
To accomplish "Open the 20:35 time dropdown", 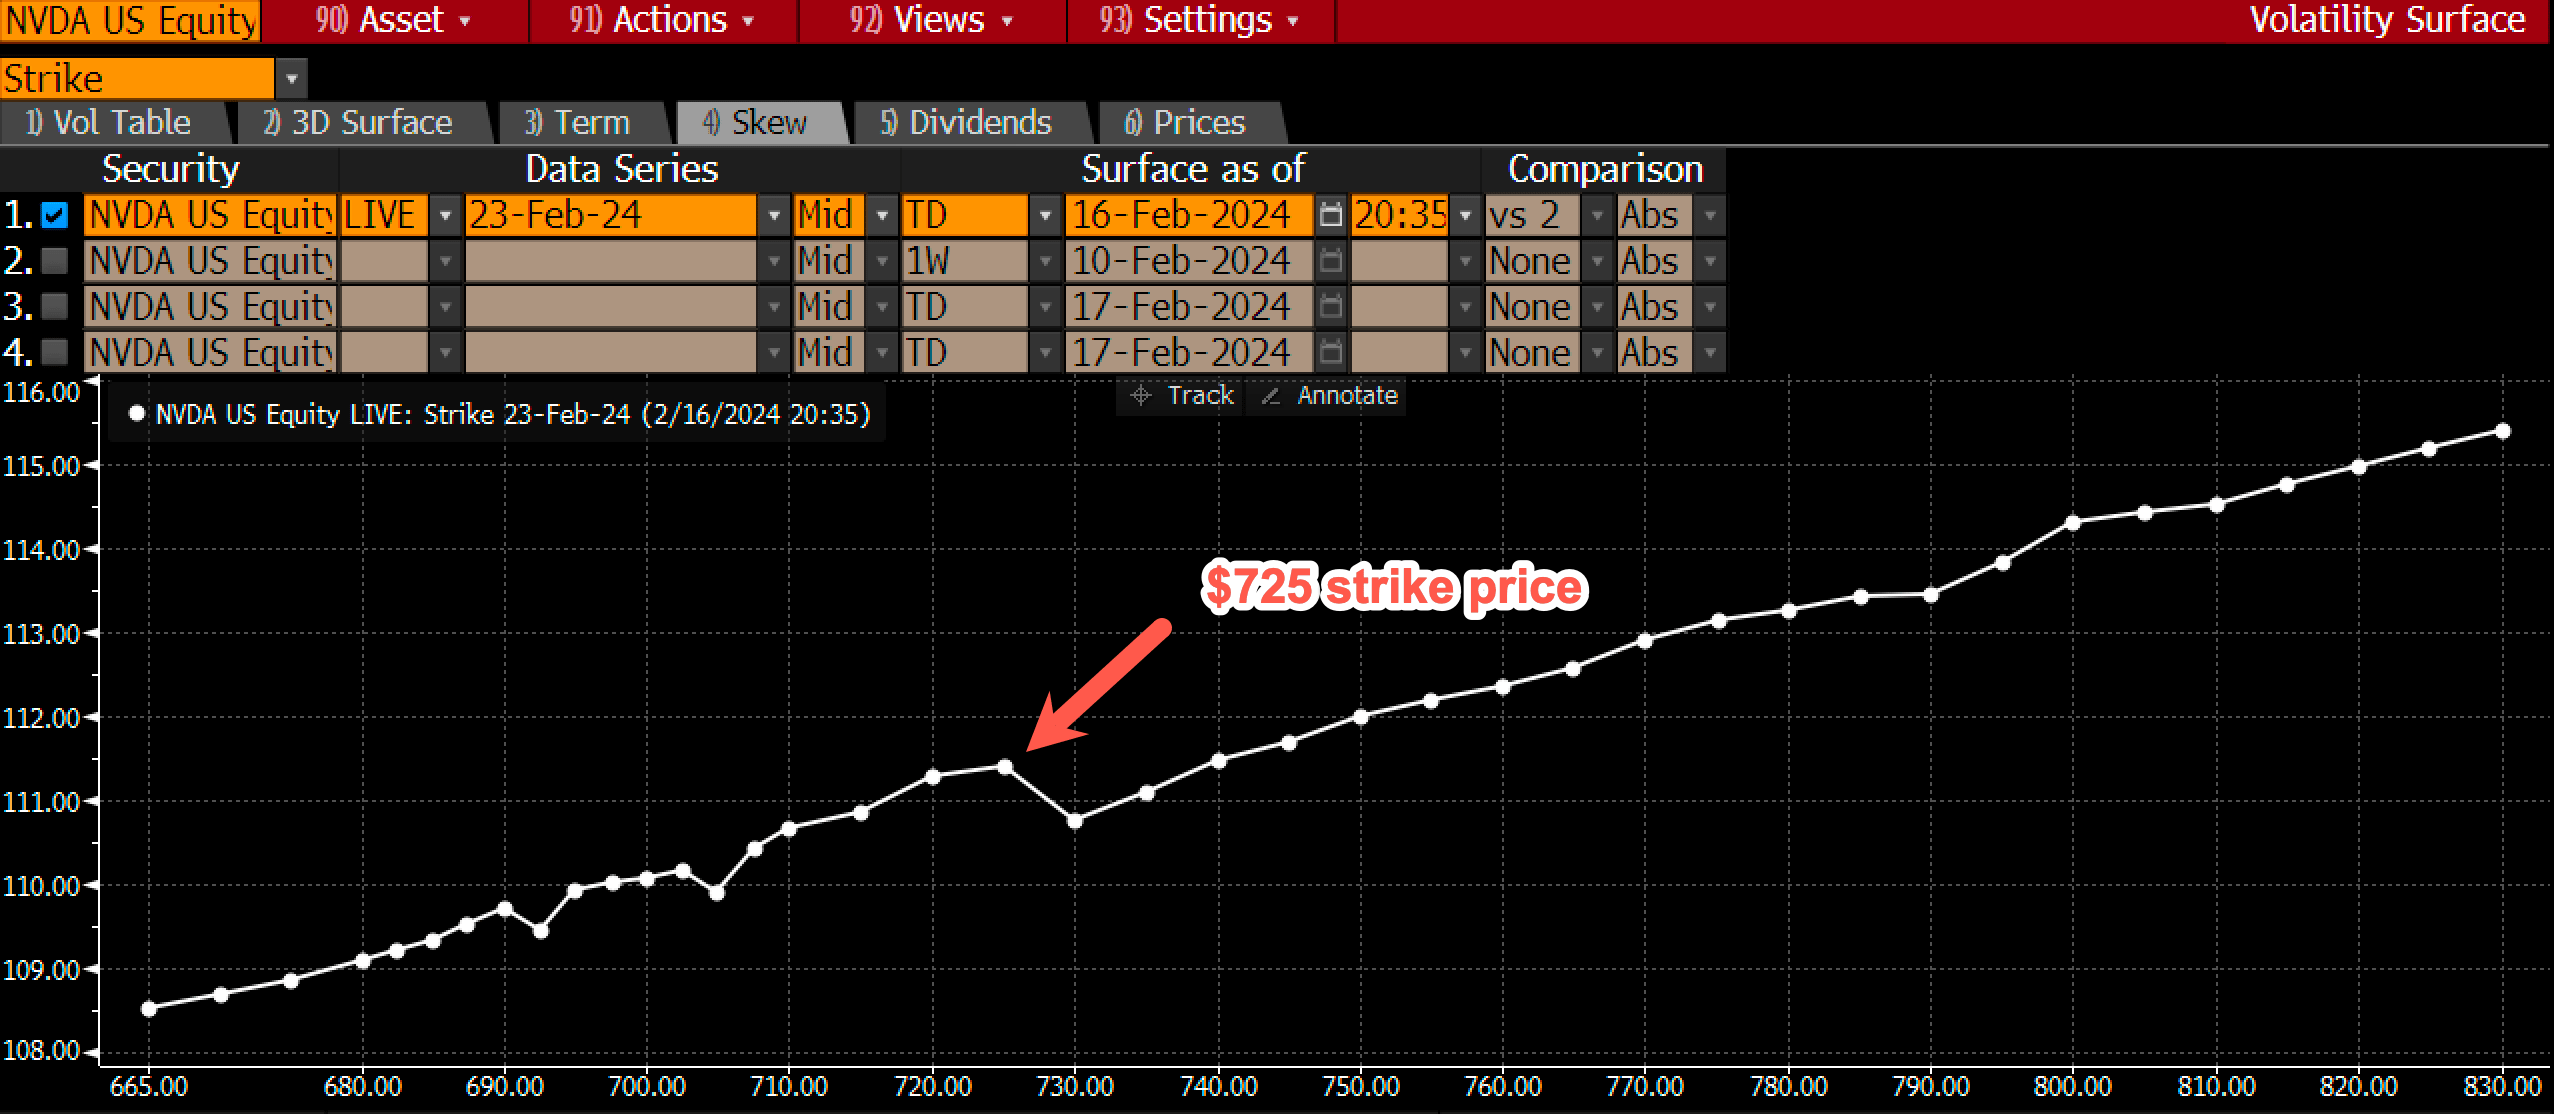I will [1465, 215].
